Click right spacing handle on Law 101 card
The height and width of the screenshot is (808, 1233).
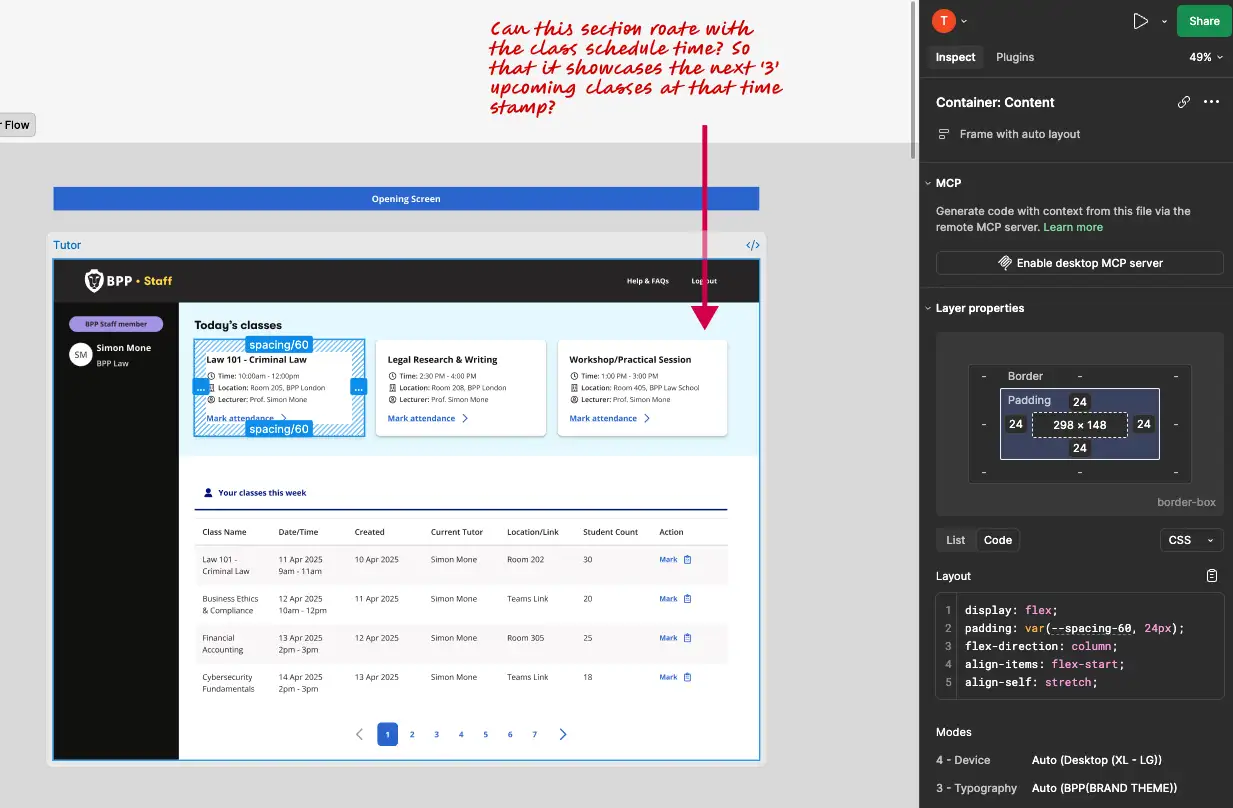(359, 387)
